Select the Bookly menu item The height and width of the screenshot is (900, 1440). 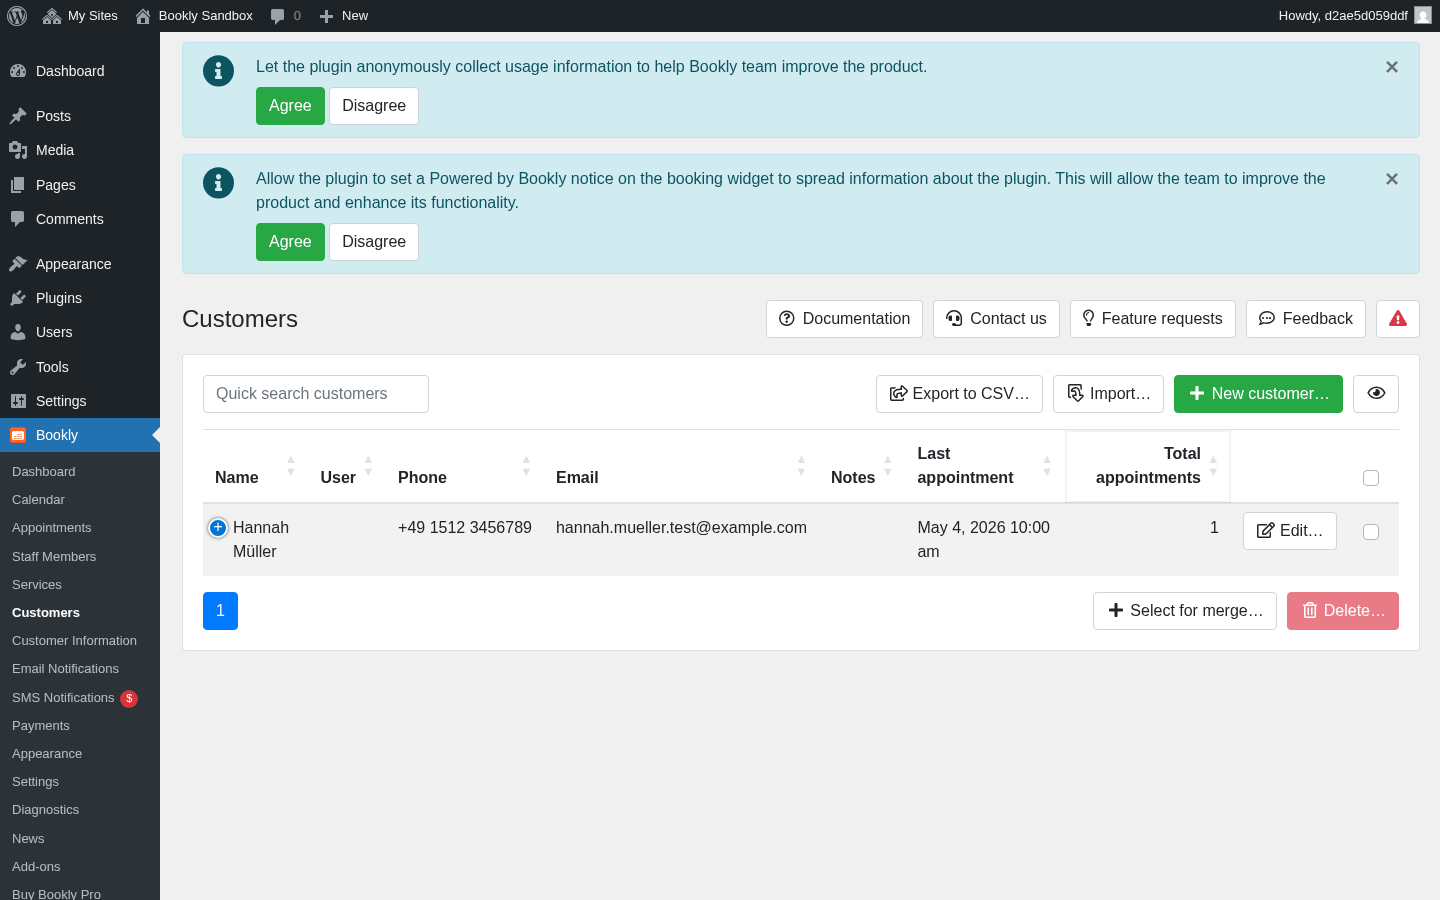click(x=80, y=435)
